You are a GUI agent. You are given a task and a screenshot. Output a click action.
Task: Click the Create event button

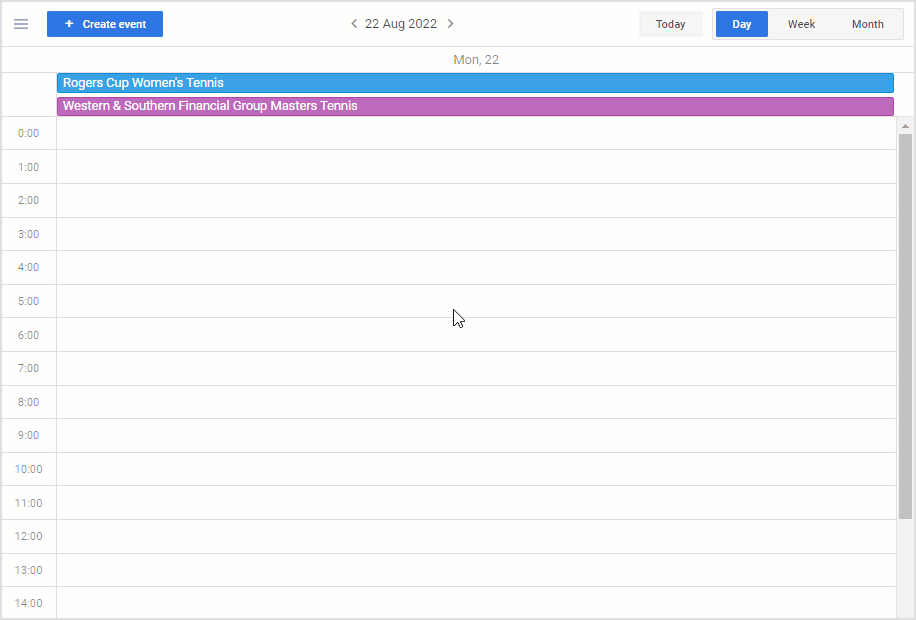[x=105, y=24]
